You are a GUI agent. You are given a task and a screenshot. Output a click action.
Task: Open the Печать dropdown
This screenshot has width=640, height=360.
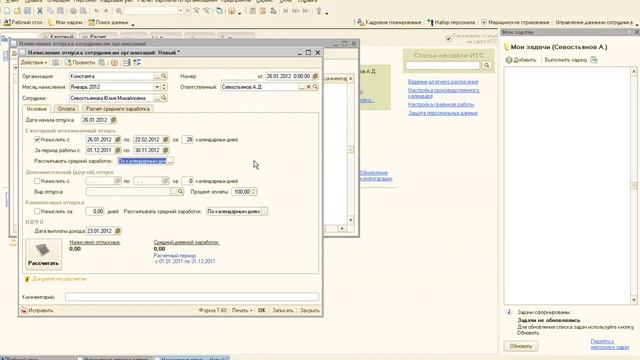242,311
